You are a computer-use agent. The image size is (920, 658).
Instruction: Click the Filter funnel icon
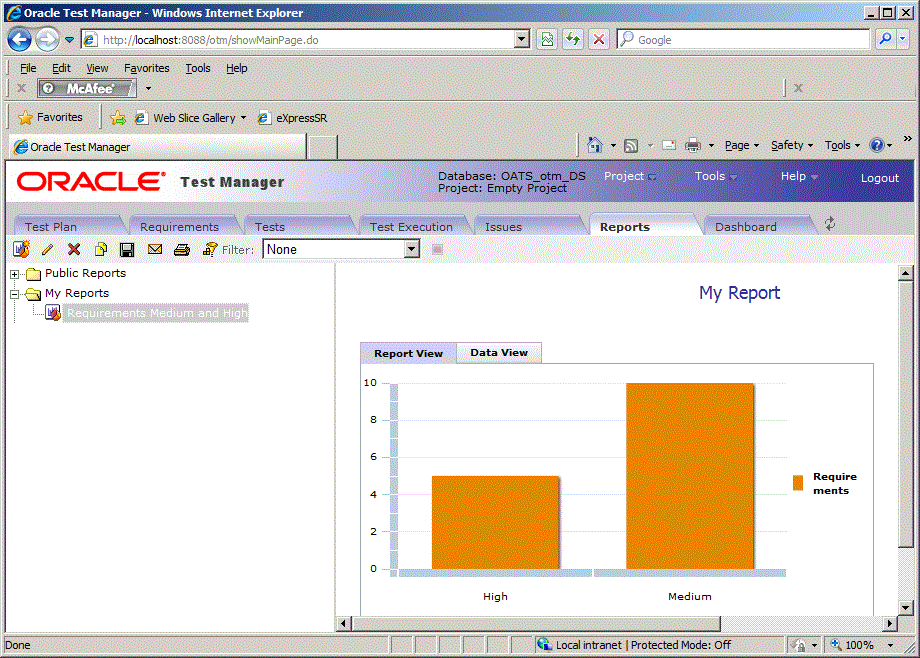(x=209, y=249)
